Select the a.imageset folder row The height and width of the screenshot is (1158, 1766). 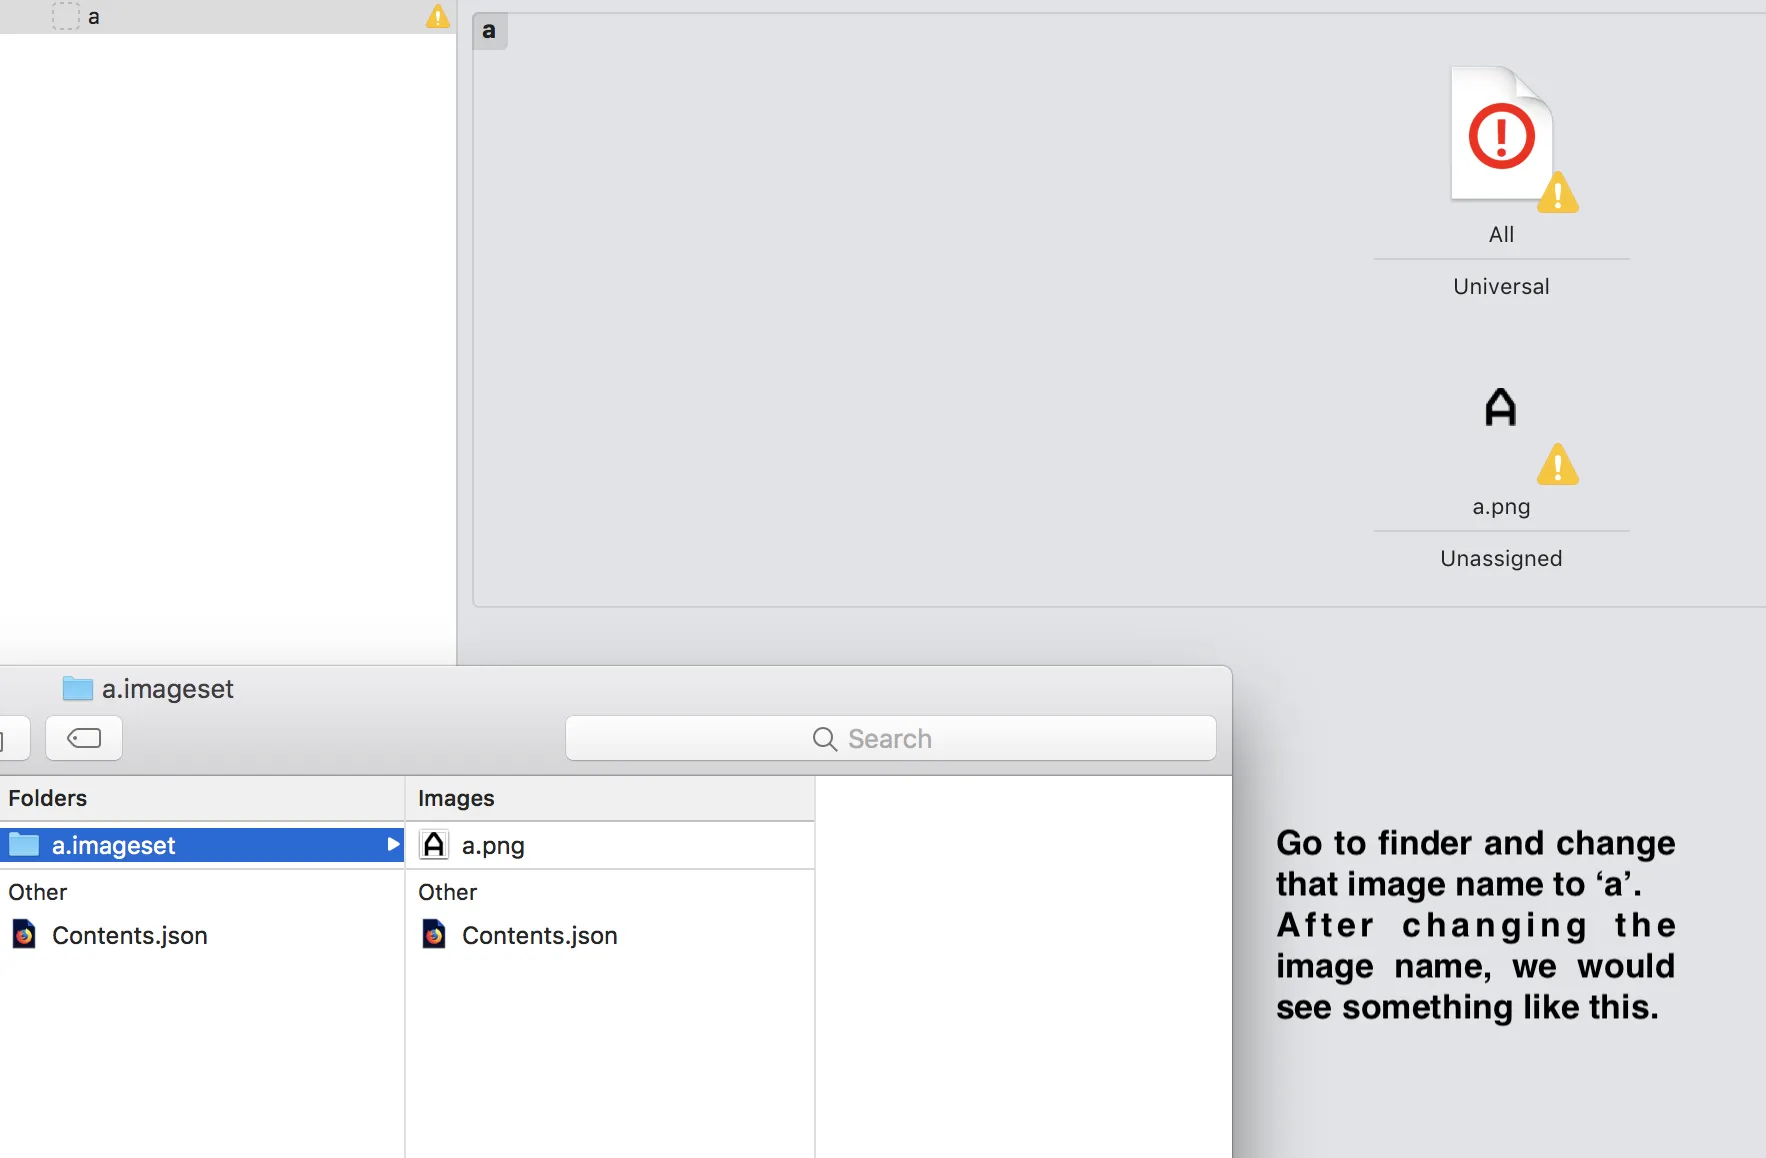202,845
